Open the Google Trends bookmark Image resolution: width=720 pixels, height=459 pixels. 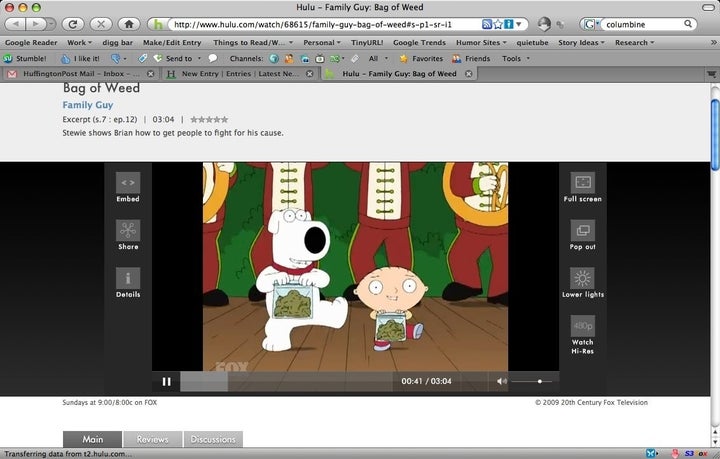click(x=419, y=43)
